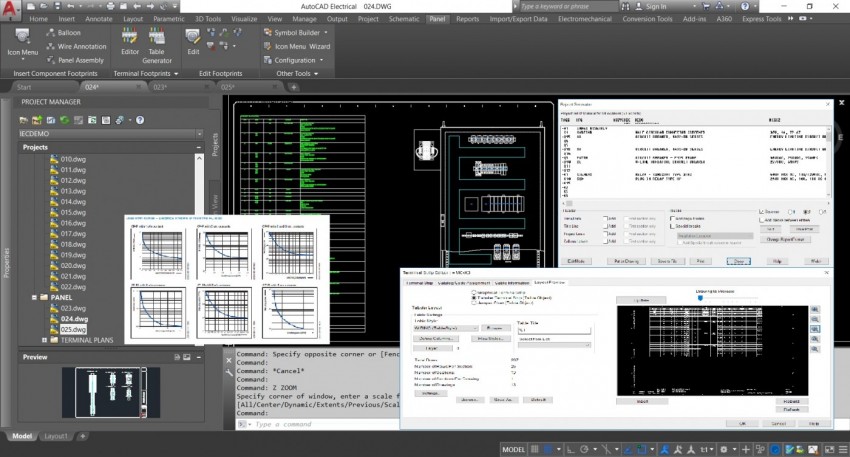Open the IECDEMO project selector dropdown
Screen dimensions: 850x457
[199, 133]
